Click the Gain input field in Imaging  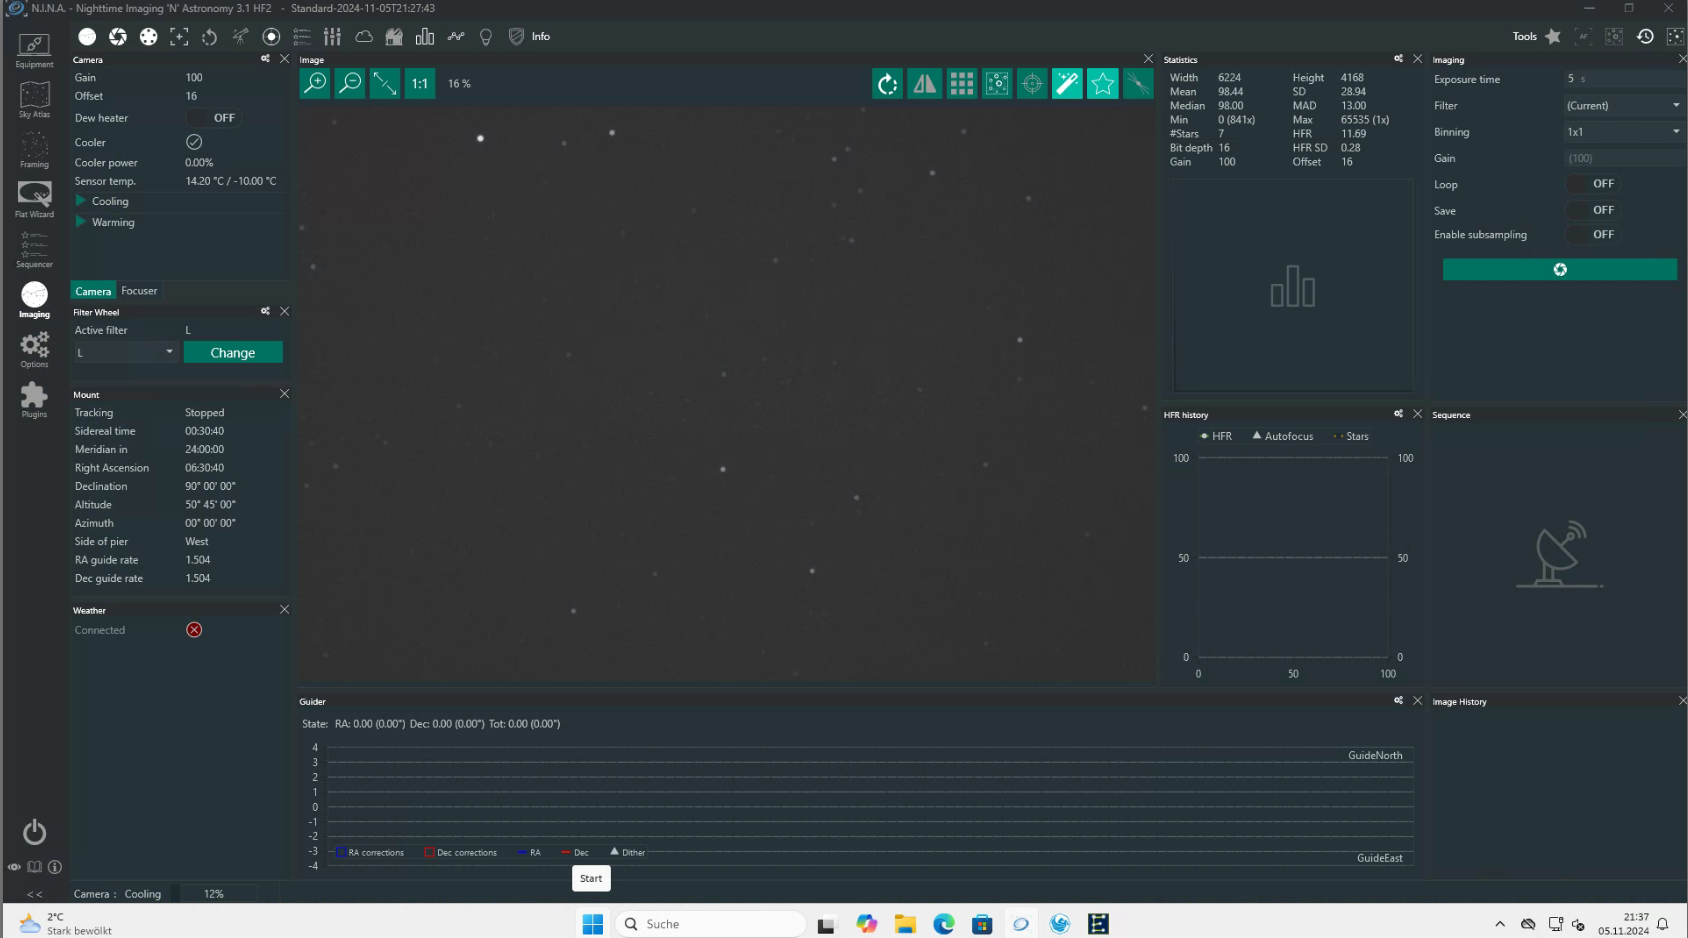[x=1624, y=158]
